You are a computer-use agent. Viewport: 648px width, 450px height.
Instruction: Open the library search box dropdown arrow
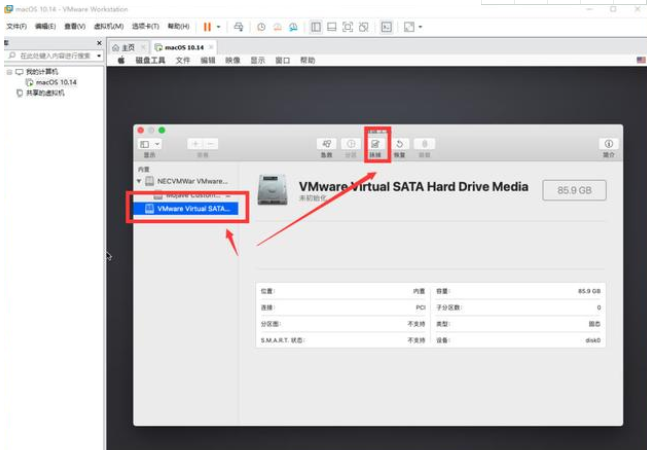(x=98, y=56)
